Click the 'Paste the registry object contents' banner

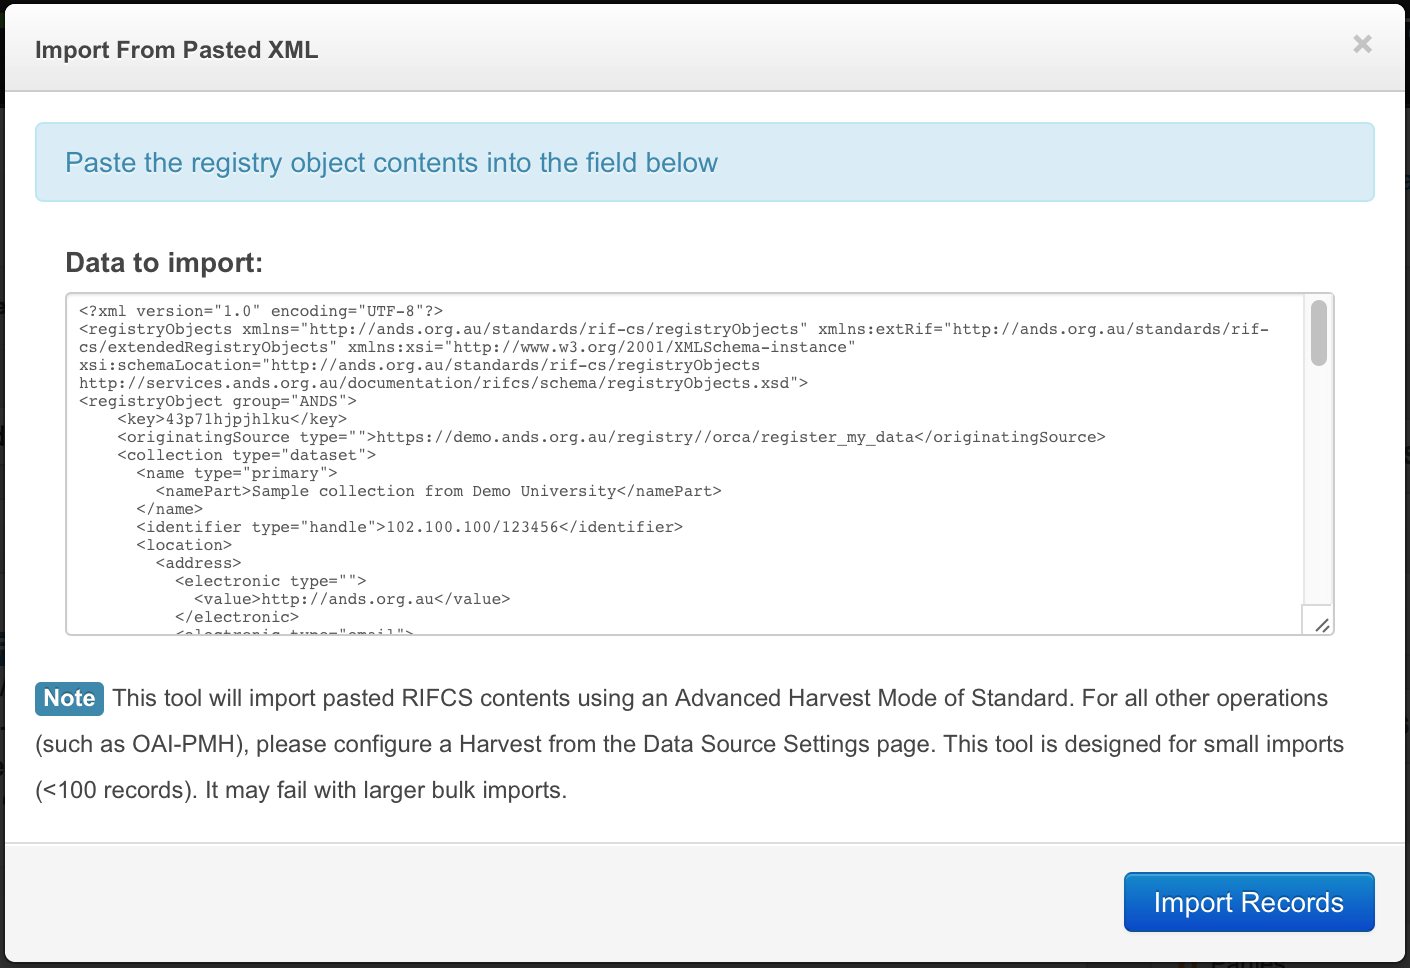click(391, 163)
